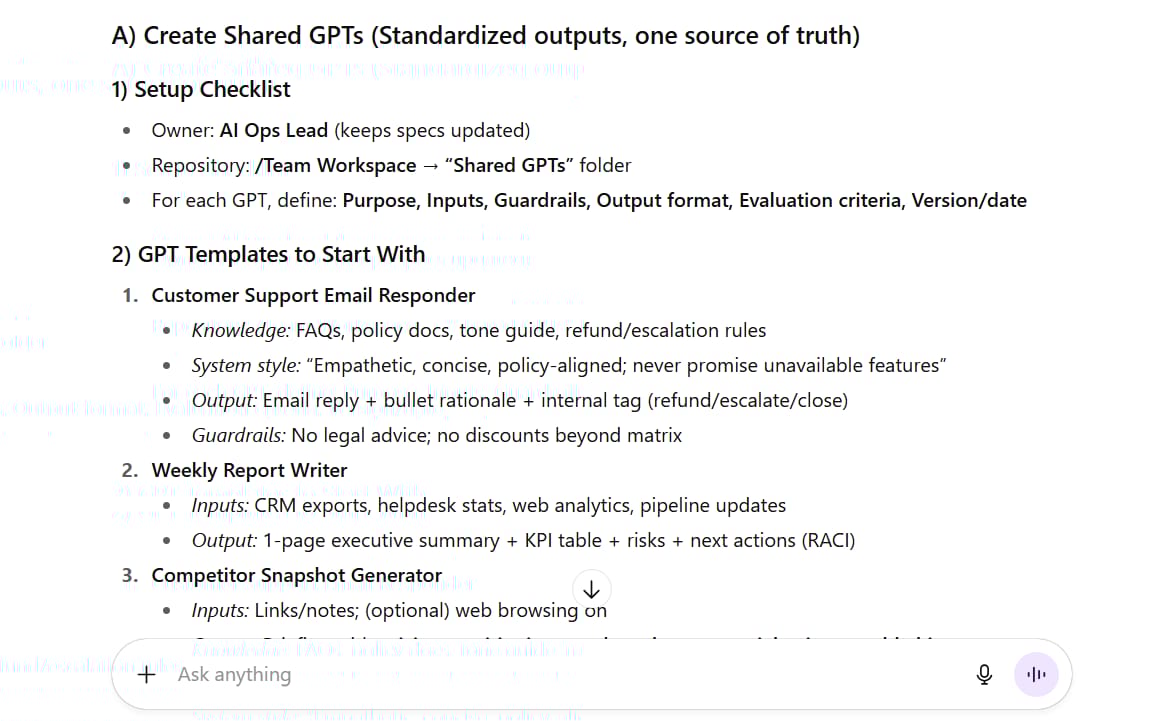Screen dimensions: 1162x721
Task: Click the "System style:" bullet line
Action: pyautogui.click(x=568, y=366)
